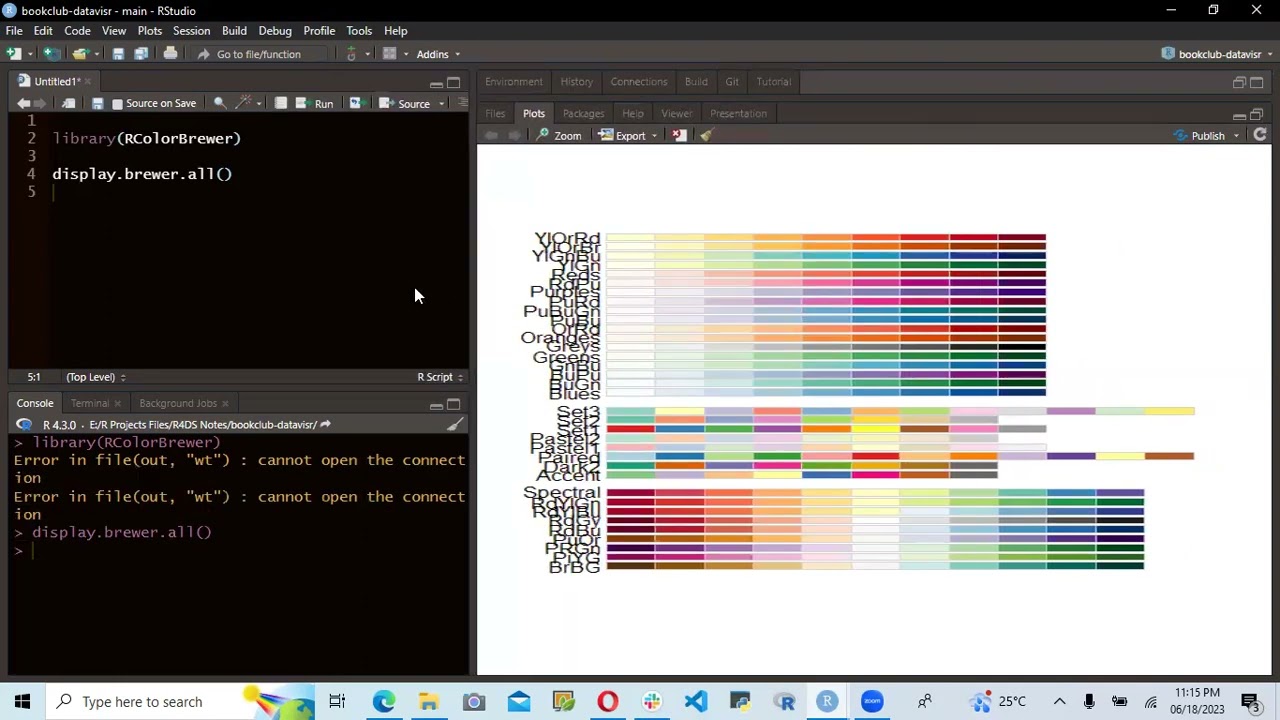Open the (Top Level) scope selector
Screen dimensions: 1280x720
(x=95, y=377)
